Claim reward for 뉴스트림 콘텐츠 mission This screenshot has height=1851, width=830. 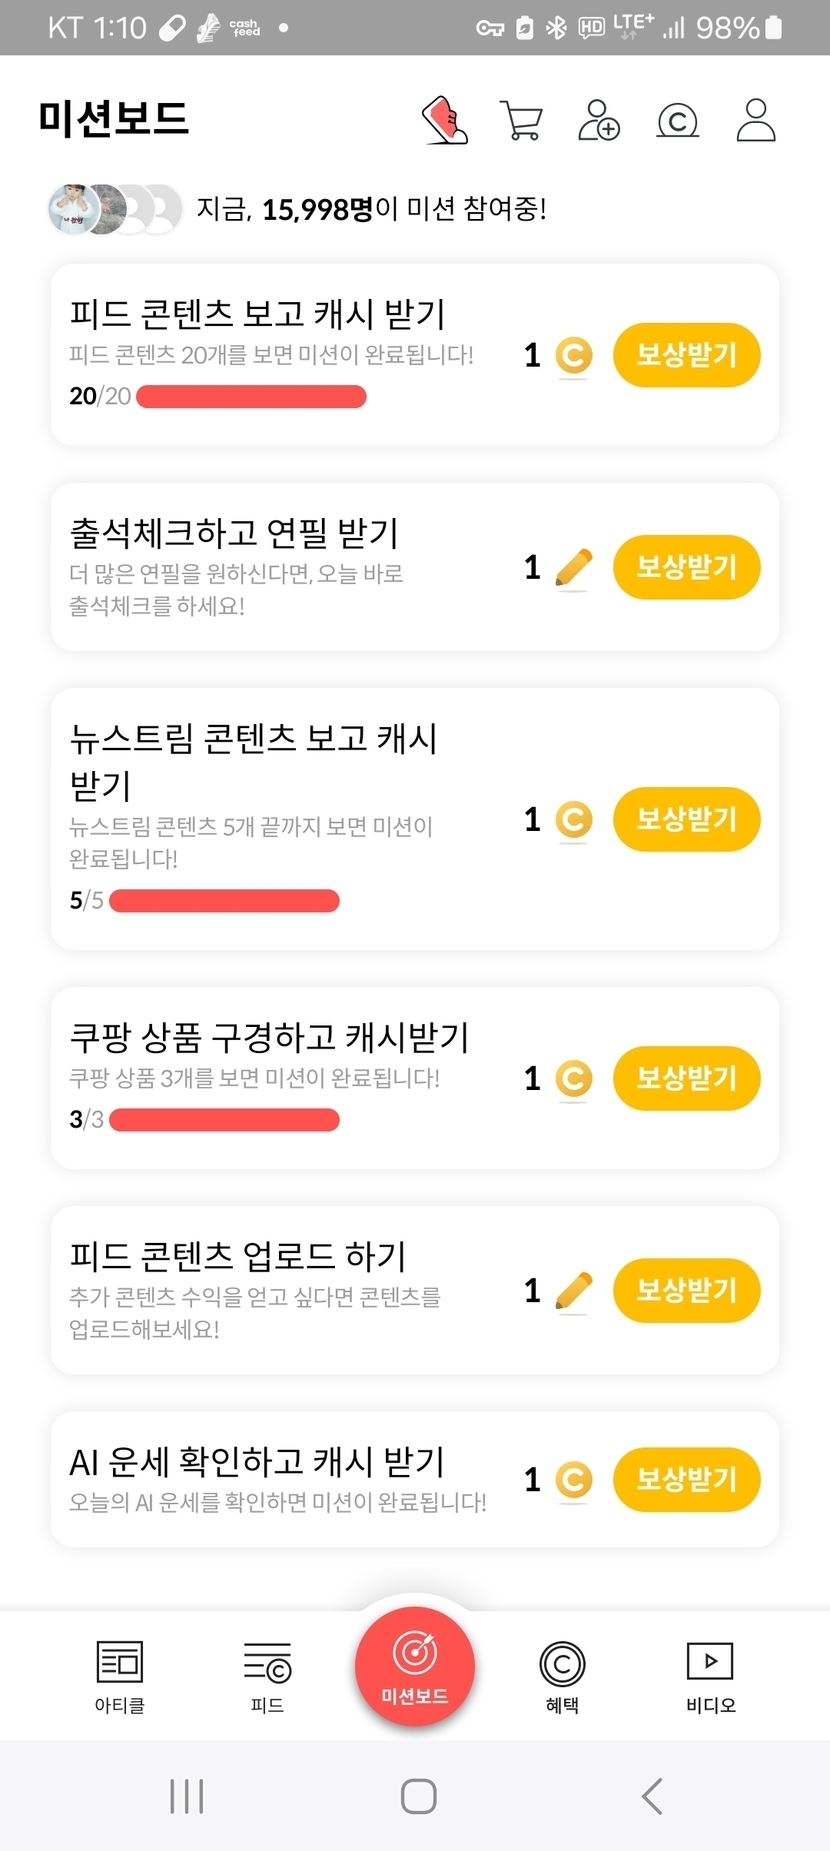click(x=687, y=819)
